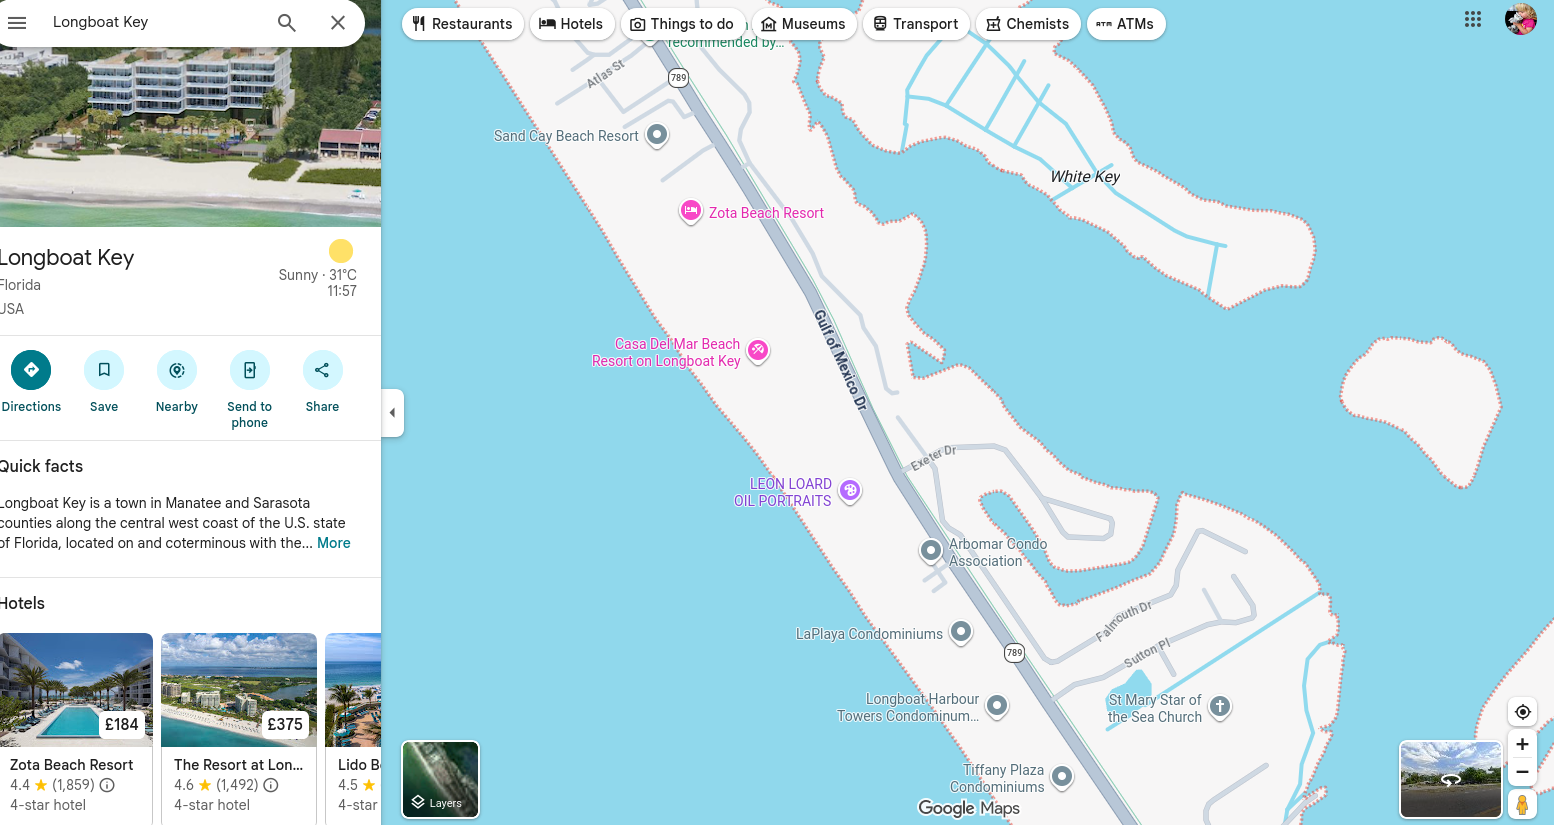1554x825 pixels.
Task: Filter map by Hotels
Action: pyautogui.click(x=572, y=24)
